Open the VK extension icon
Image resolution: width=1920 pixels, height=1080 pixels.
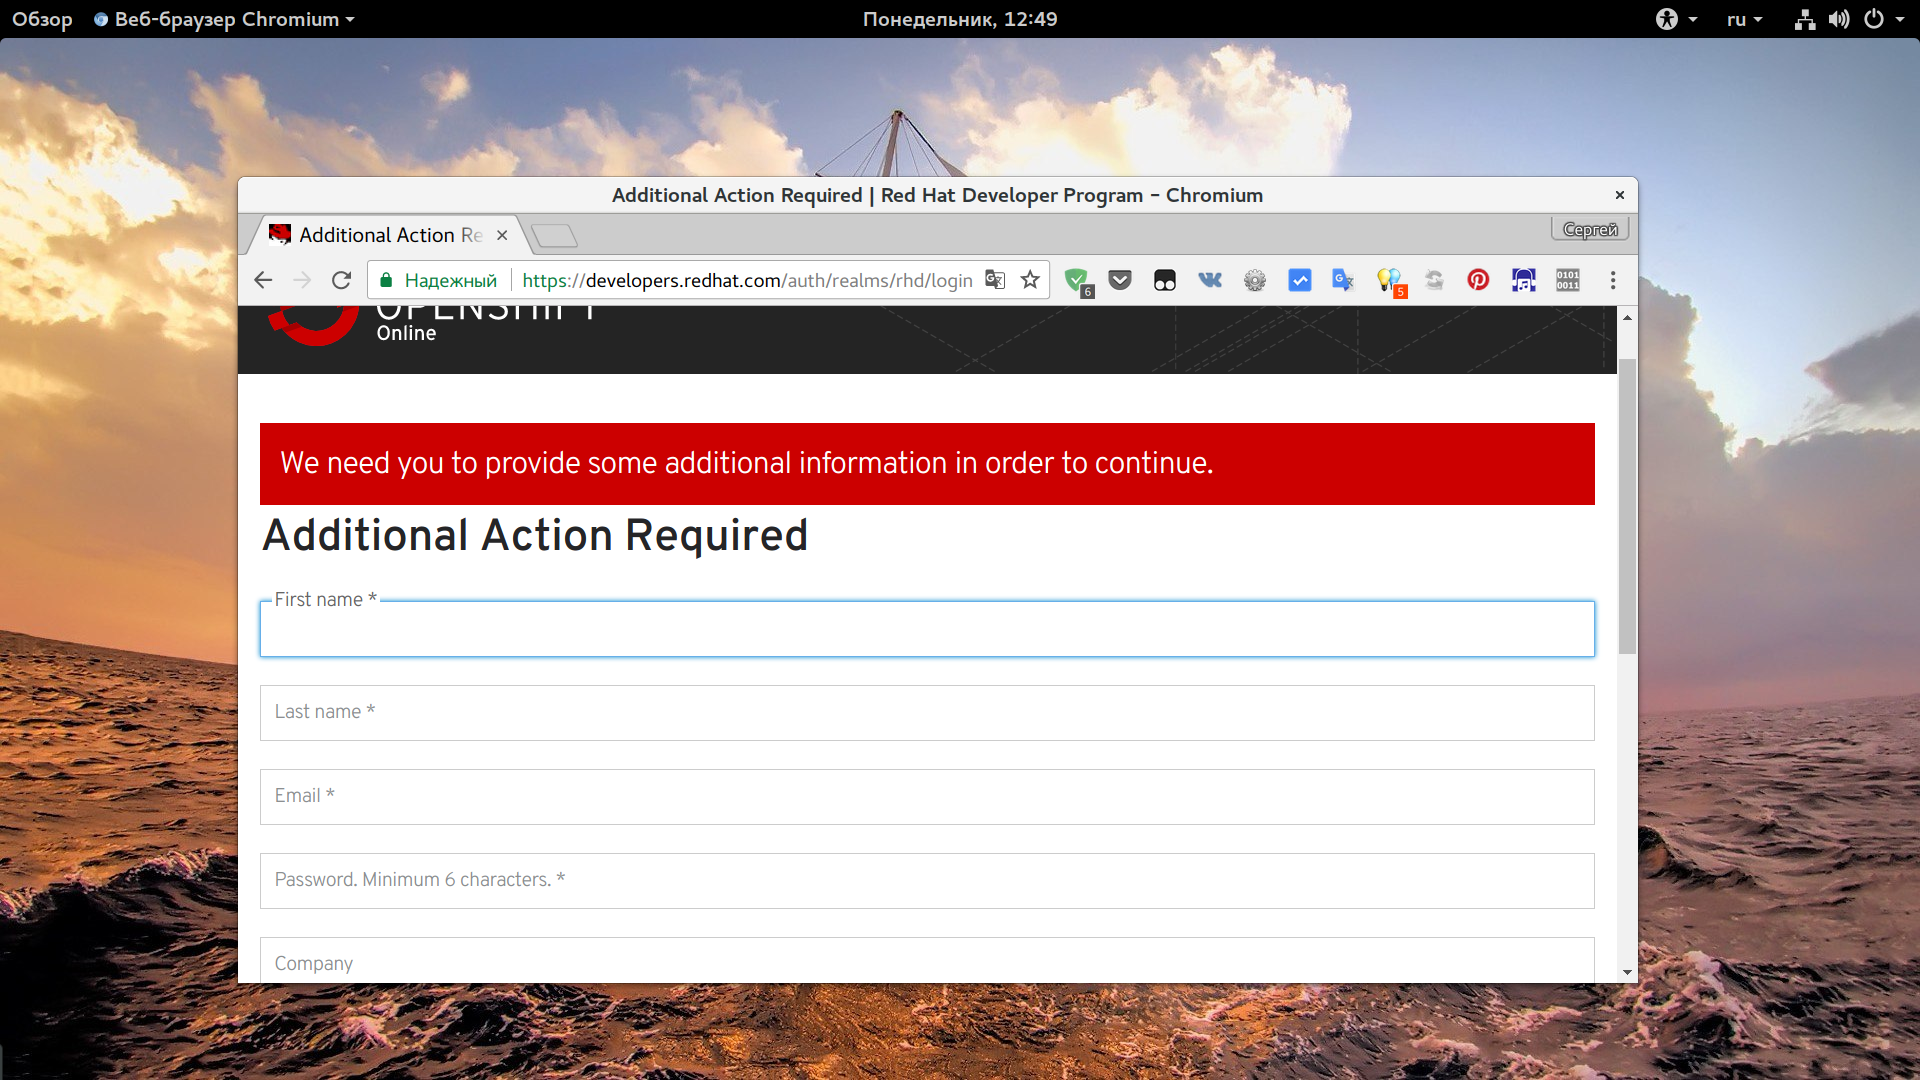[1210, 280]
